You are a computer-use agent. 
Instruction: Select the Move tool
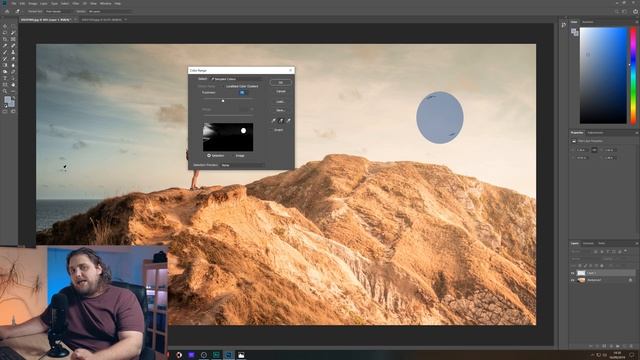[x=5, y=27]
